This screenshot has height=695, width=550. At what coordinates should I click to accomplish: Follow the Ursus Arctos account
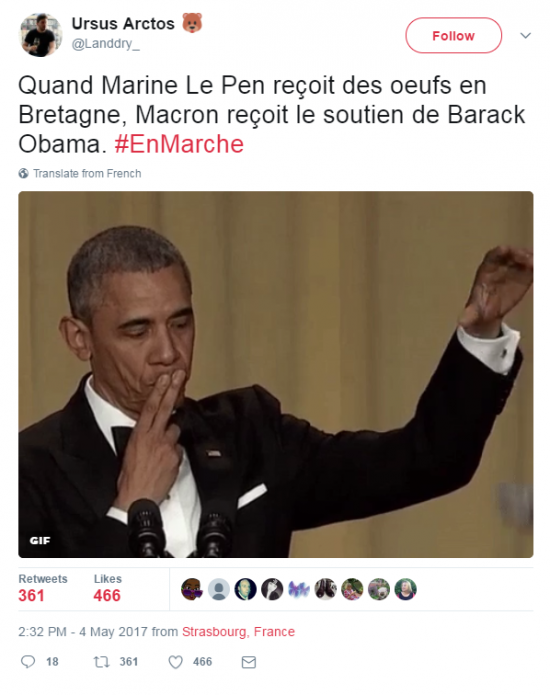(x=453, y=35)
